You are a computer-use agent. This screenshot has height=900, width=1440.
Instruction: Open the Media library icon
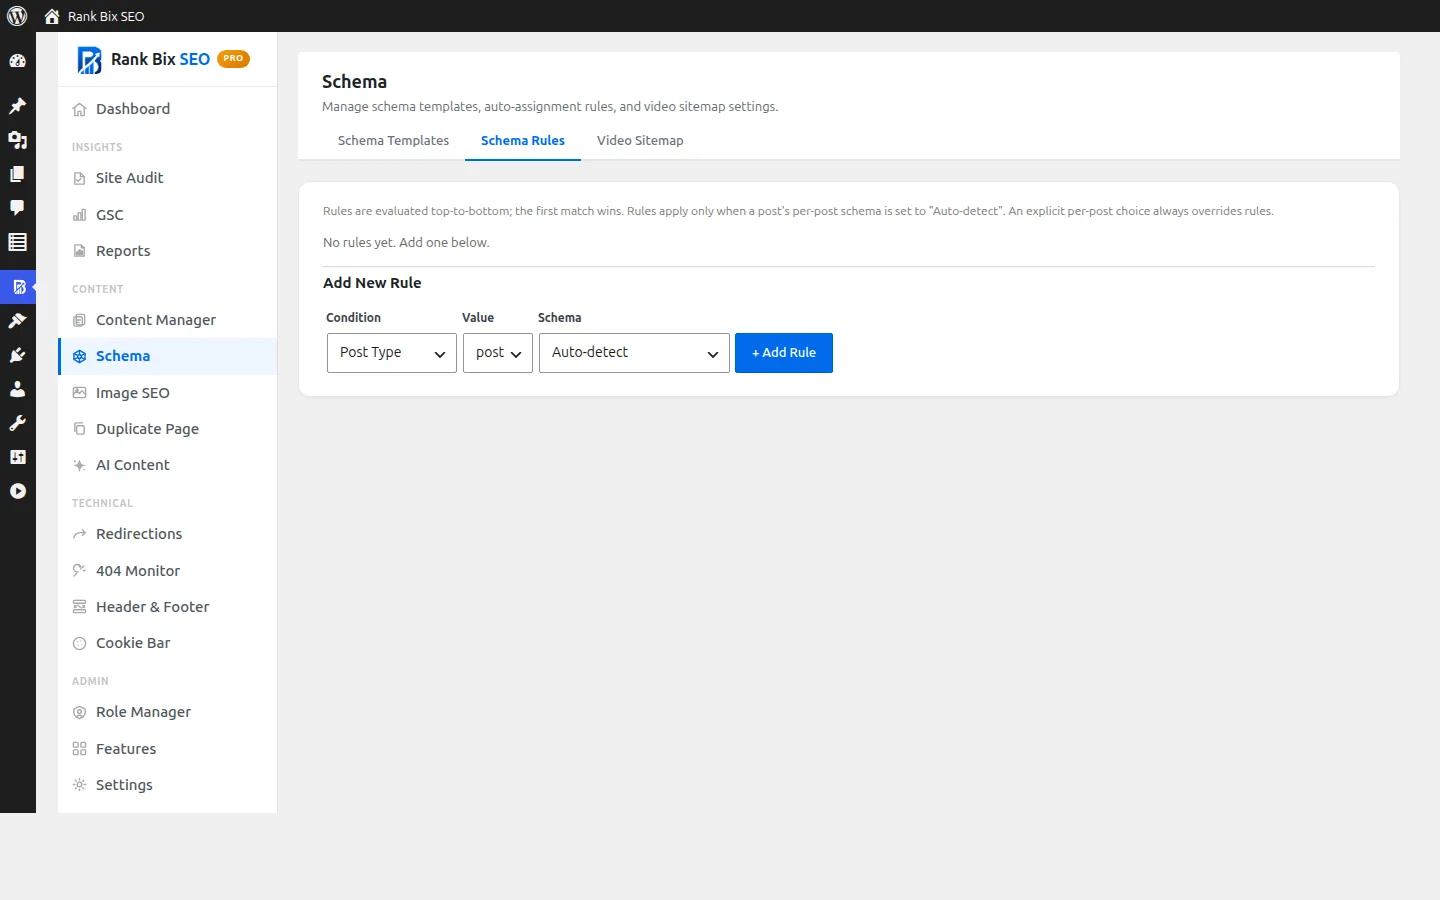(x=17, y=140)
